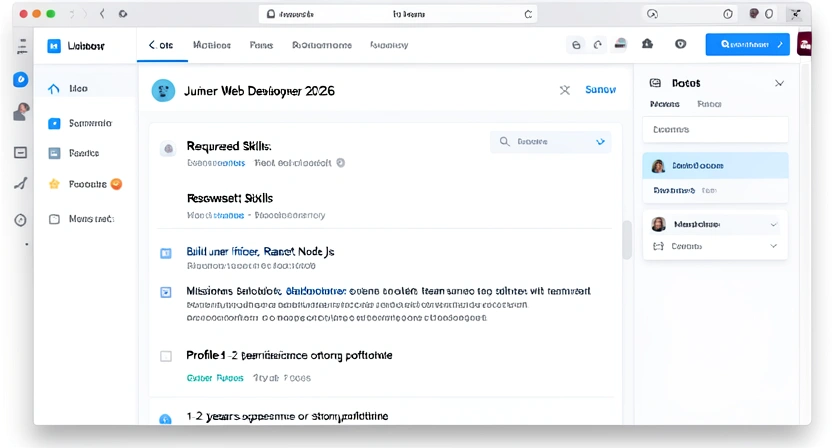
Task: Open the person silhouette icon in left rail
Action: [x=21, y=112]
